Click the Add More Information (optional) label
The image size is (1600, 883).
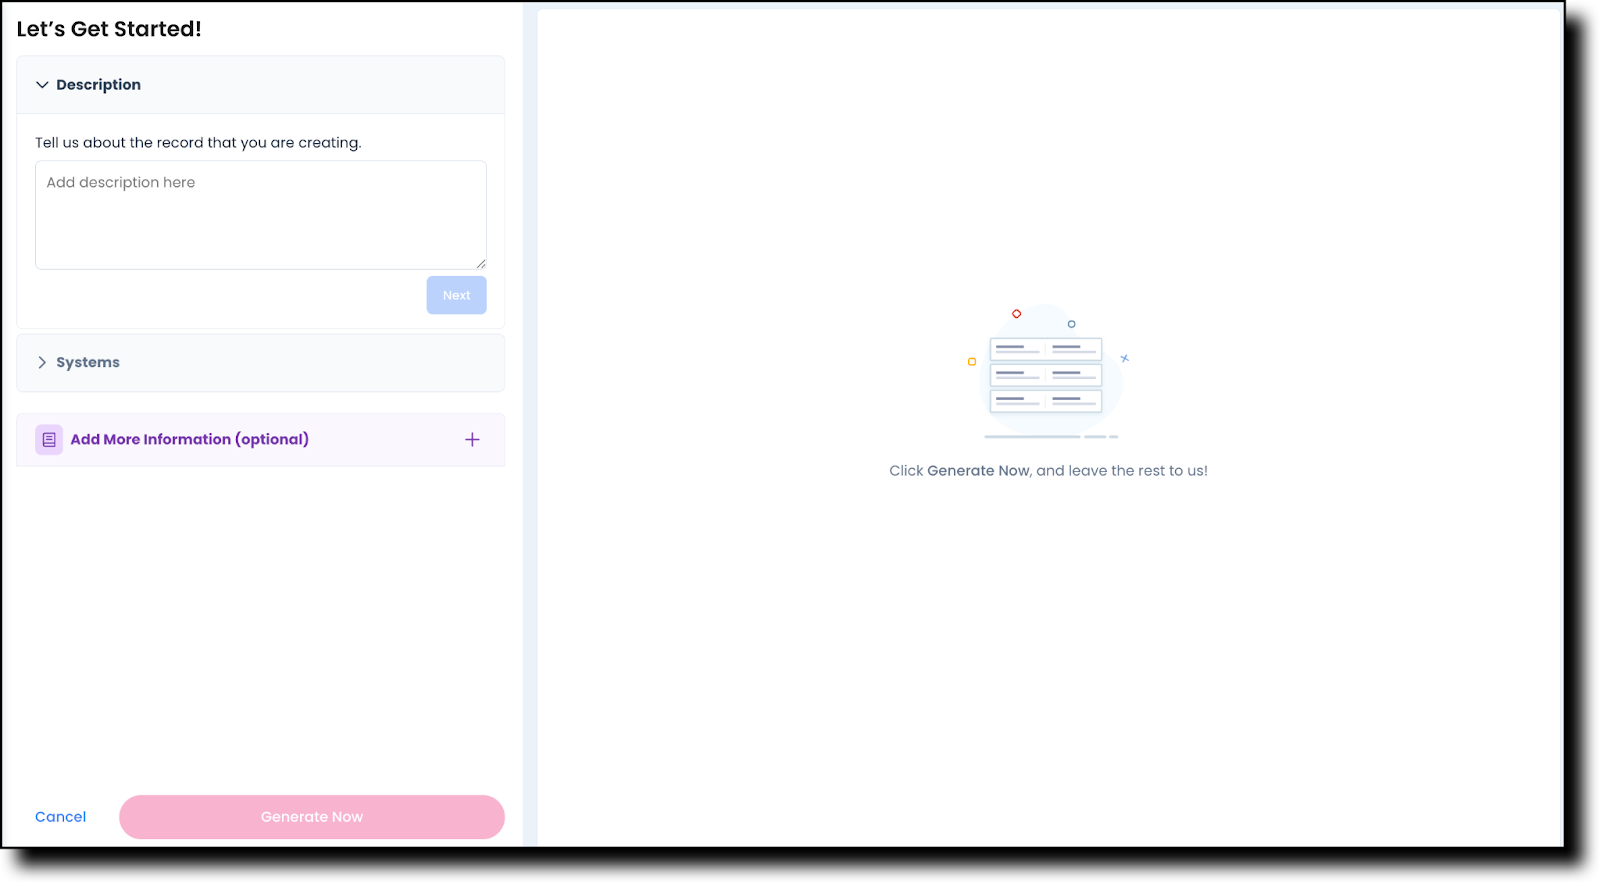pyautogui.click(x=190, y=440)
